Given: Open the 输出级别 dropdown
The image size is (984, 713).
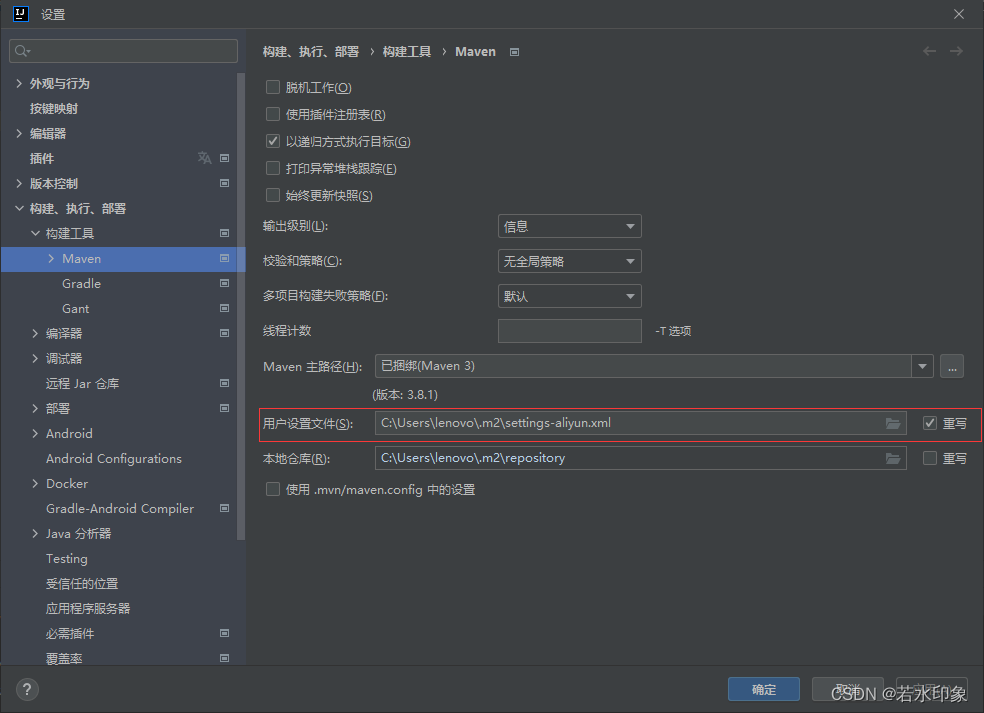Looking at the screenshot, I should click(569, 226).
